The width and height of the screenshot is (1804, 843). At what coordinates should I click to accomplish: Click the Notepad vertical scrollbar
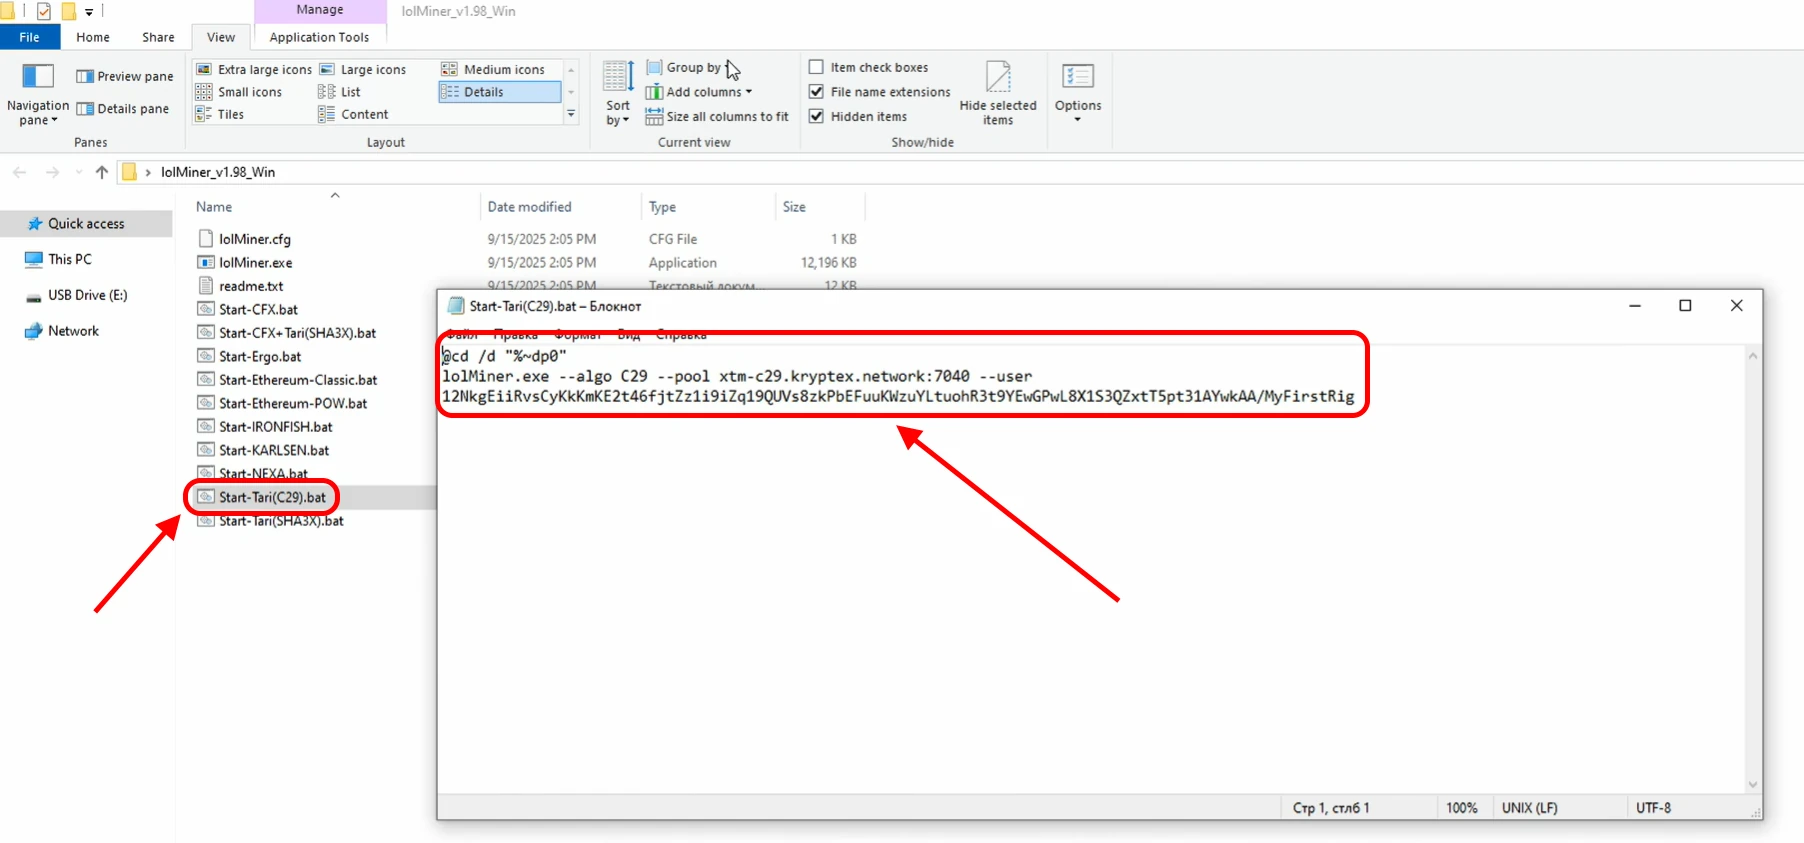coord(1752,570)
